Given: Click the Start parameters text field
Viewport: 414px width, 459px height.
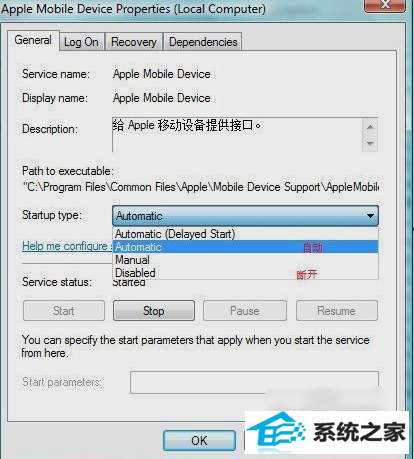Looking at the screenshot, I should click(x=254, y=382).
